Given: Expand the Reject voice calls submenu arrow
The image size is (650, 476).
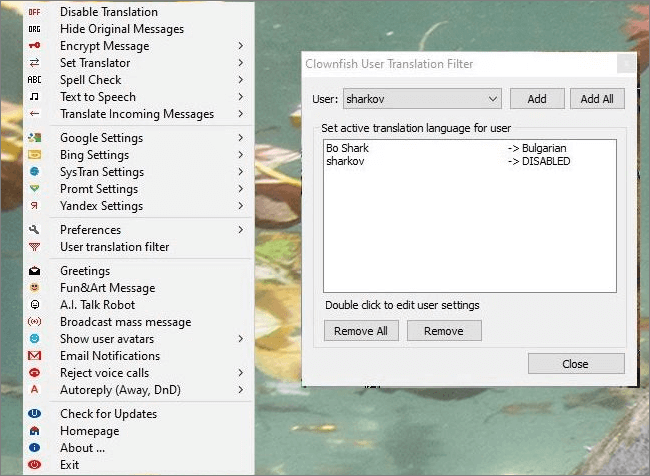Looking at the screenshot, I should pyautogui.click(x=241, y=373).
